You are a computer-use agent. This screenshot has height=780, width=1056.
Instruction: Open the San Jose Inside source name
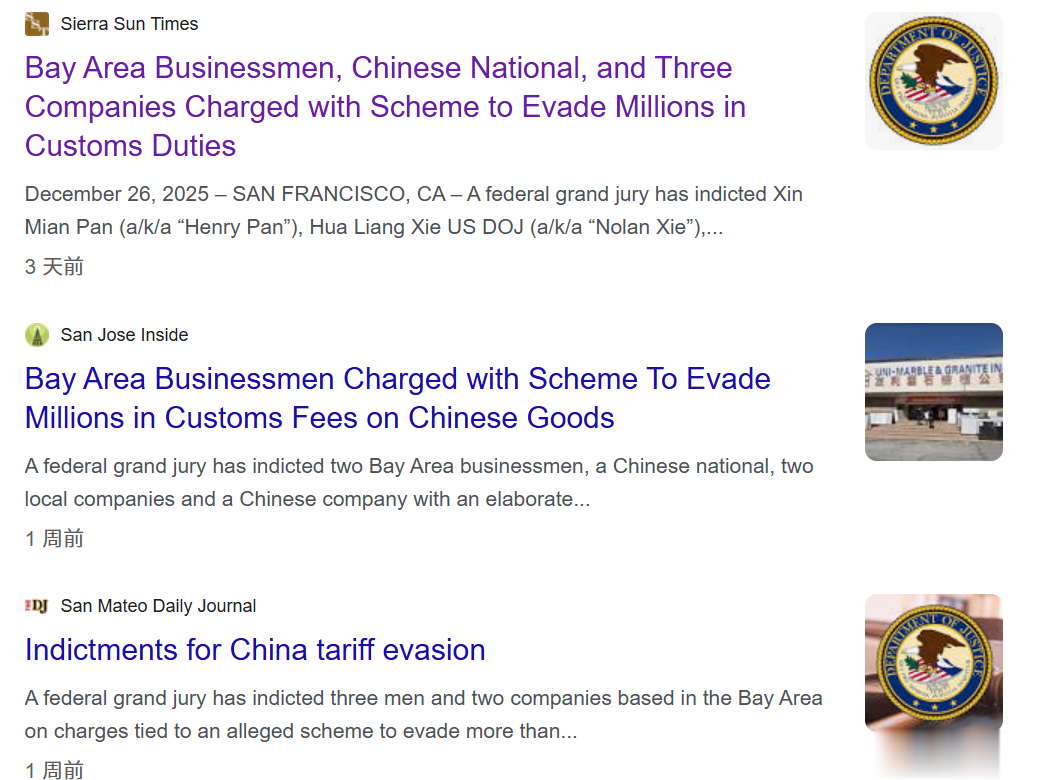pos(125,335)
